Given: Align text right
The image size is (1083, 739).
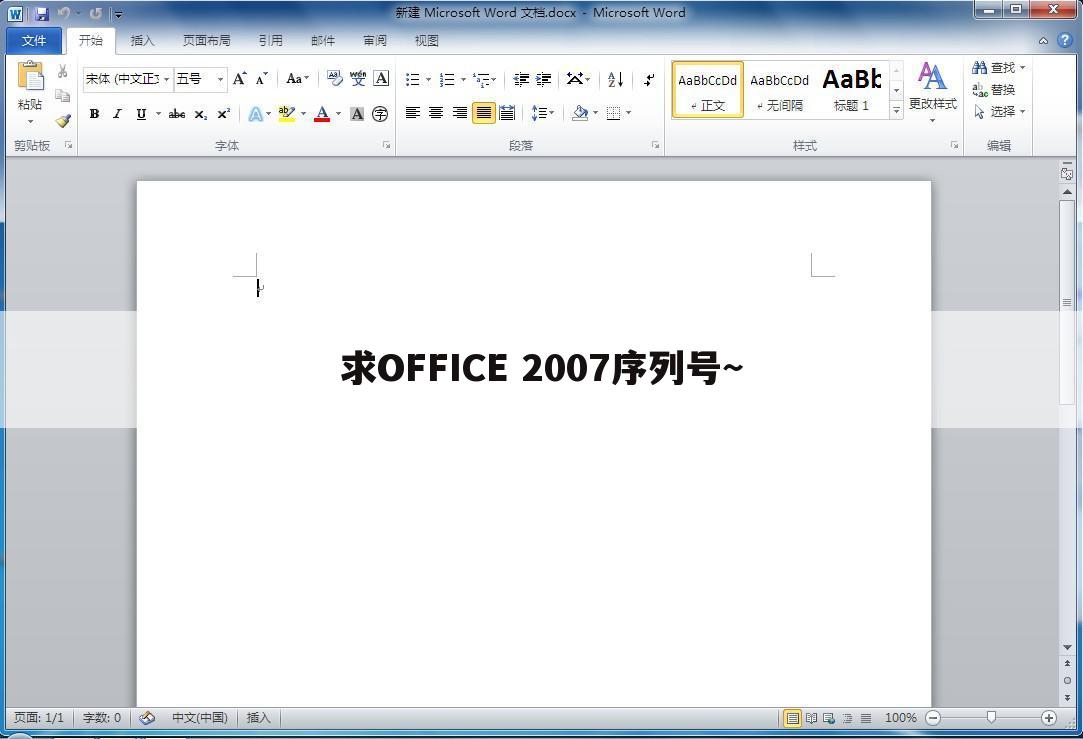Looking at the screenshot, I should [459, 113].
